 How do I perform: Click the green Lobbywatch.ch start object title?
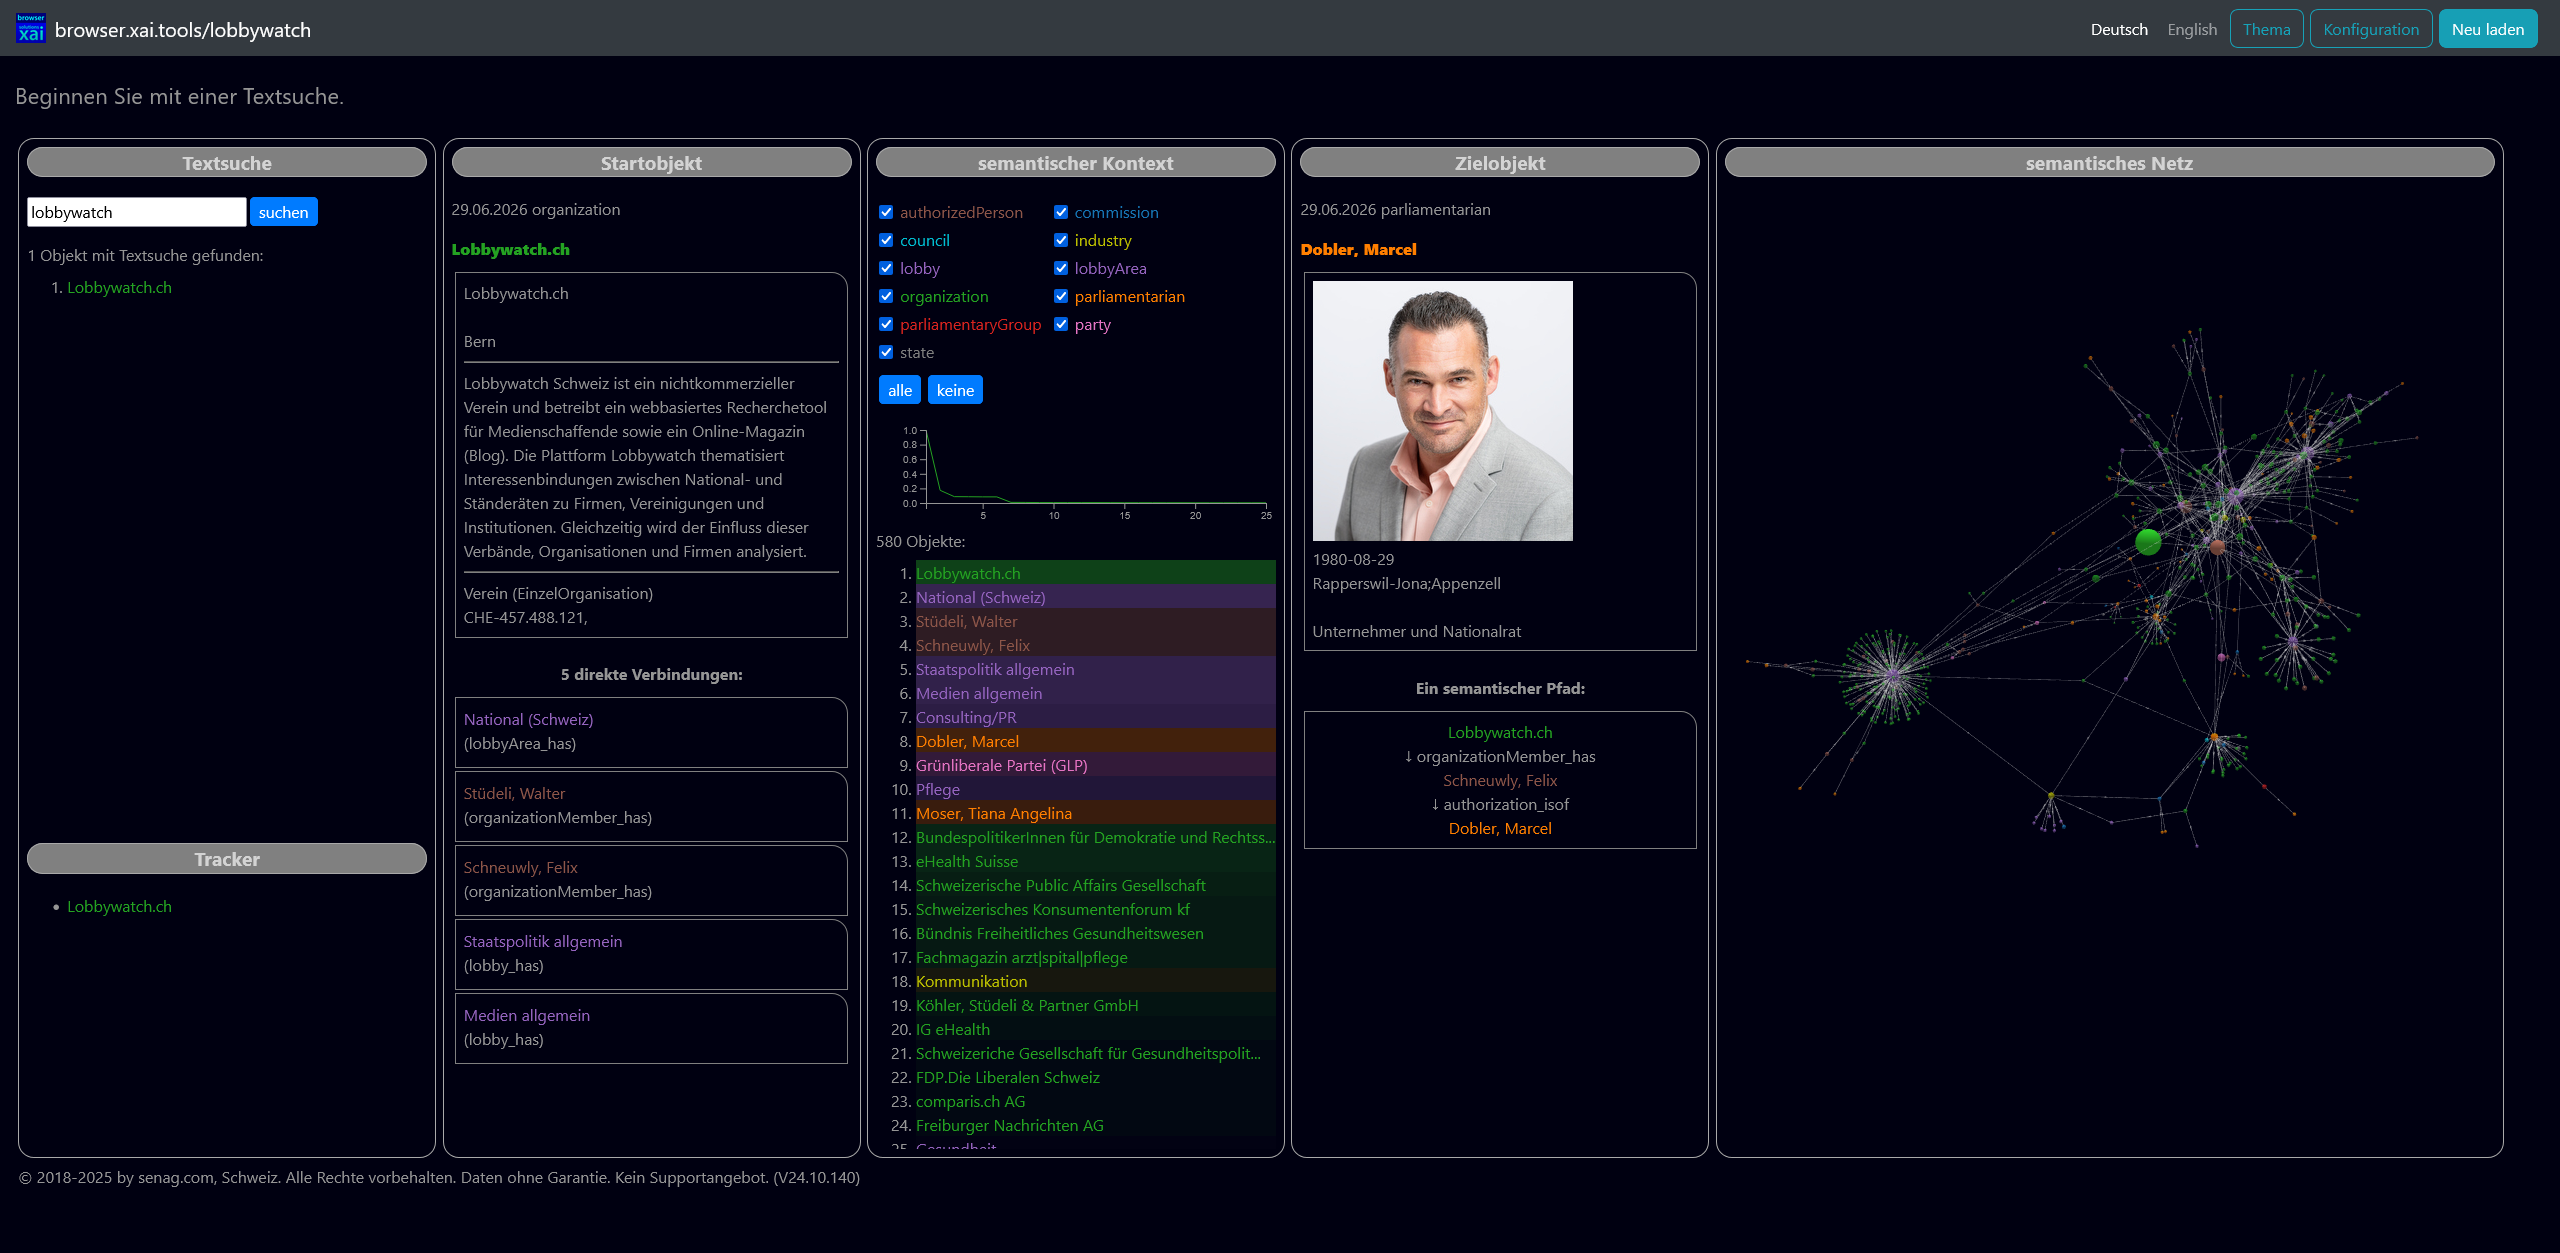[x=510, y=249]
